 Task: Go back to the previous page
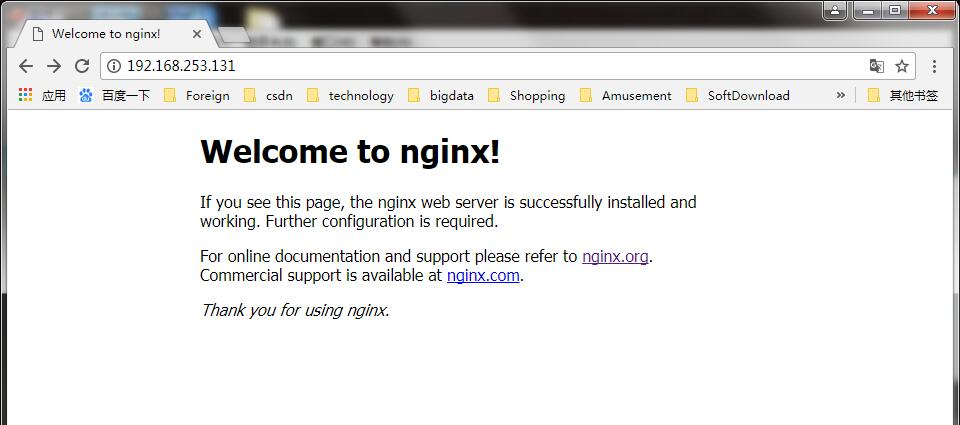(x=26, y=66)
